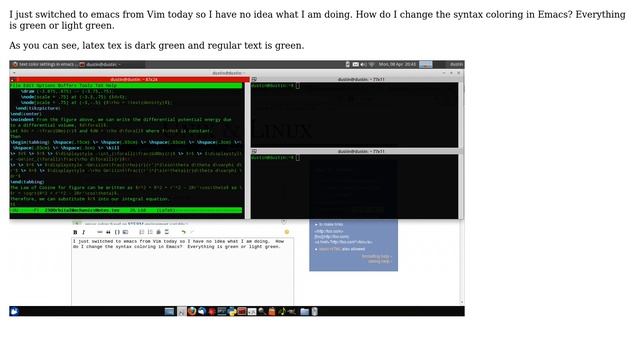
Task: Click the Italic button in the post editor
Action: point(84,232)
